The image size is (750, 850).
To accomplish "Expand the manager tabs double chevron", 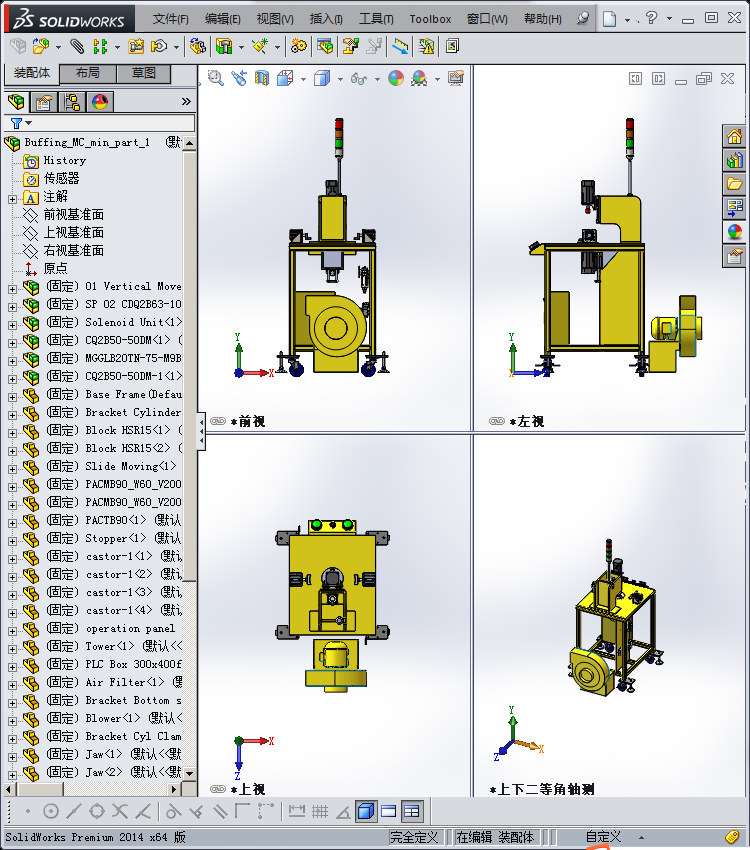I will tap(186, 101).
